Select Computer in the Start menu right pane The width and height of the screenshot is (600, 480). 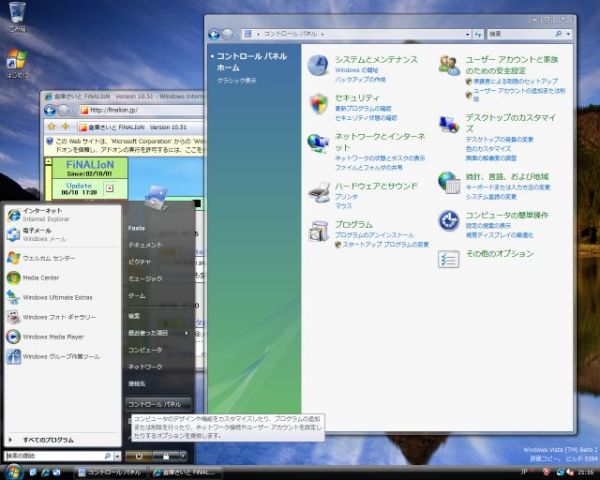tap(145, 349)
